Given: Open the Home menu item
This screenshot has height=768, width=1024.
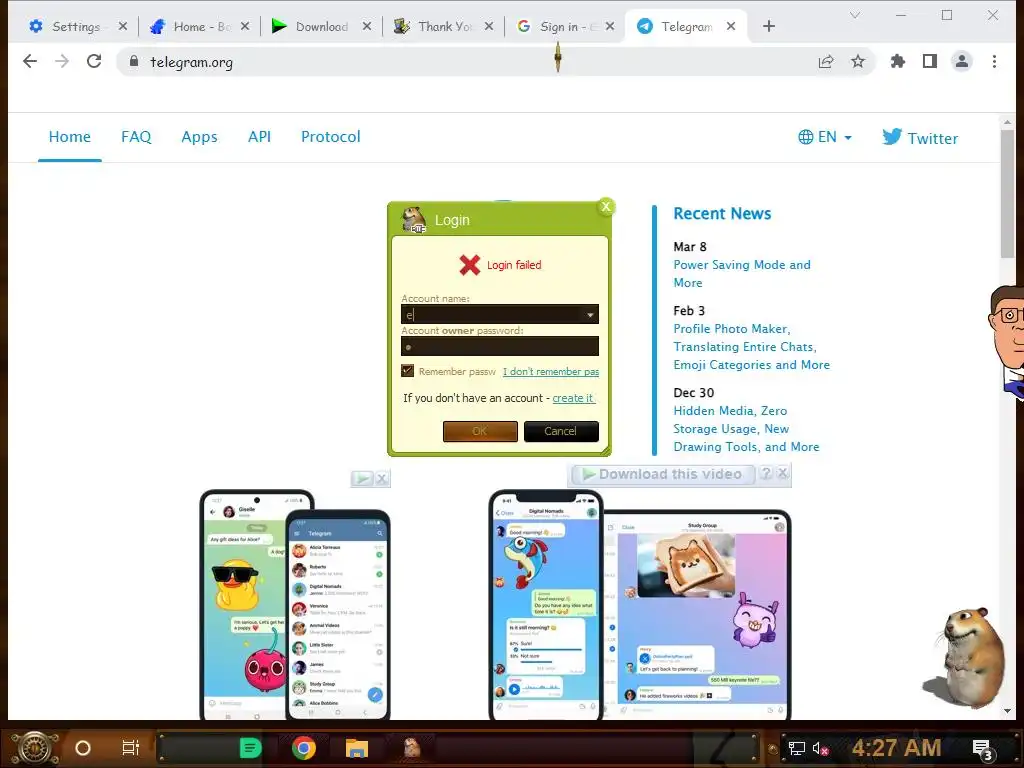Looking at the screenshot, I should coord(70,136).
